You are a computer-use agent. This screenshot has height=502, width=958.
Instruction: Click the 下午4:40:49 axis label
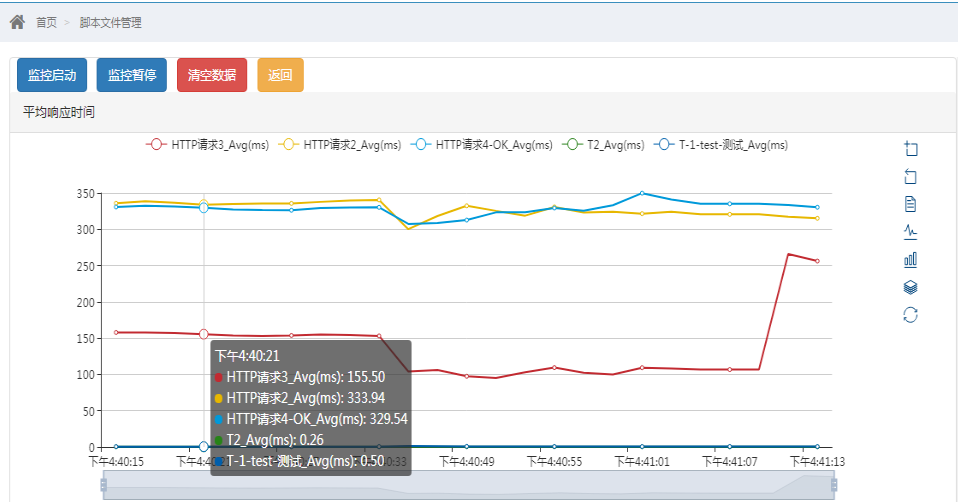tap(467, 462)
